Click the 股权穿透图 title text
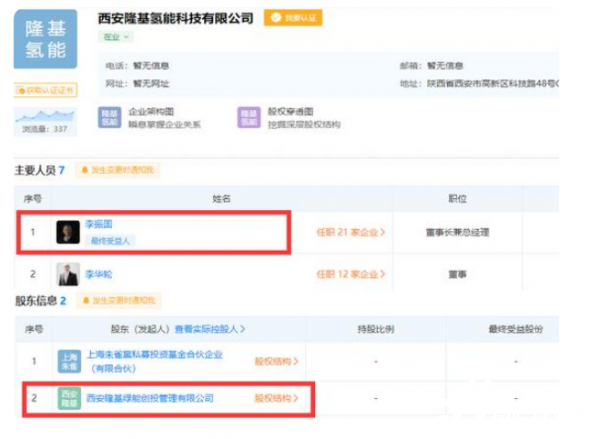 [x=290, y=112]
